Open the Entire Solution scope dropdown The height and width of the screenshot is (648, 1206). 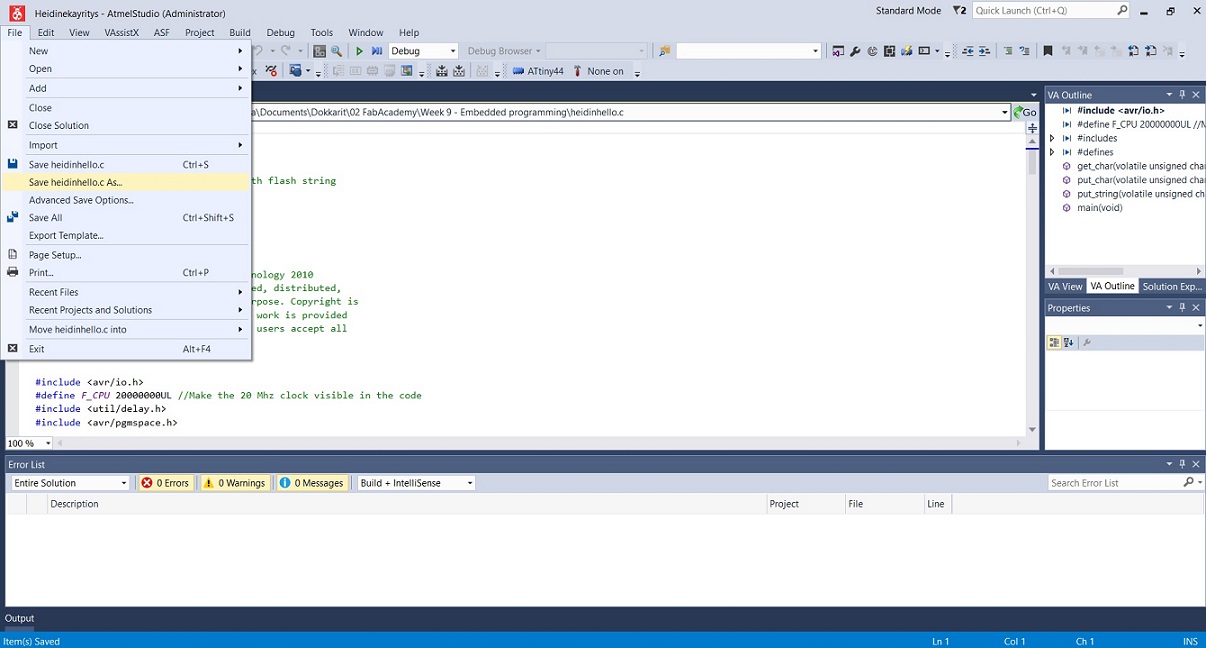point(122,482)
